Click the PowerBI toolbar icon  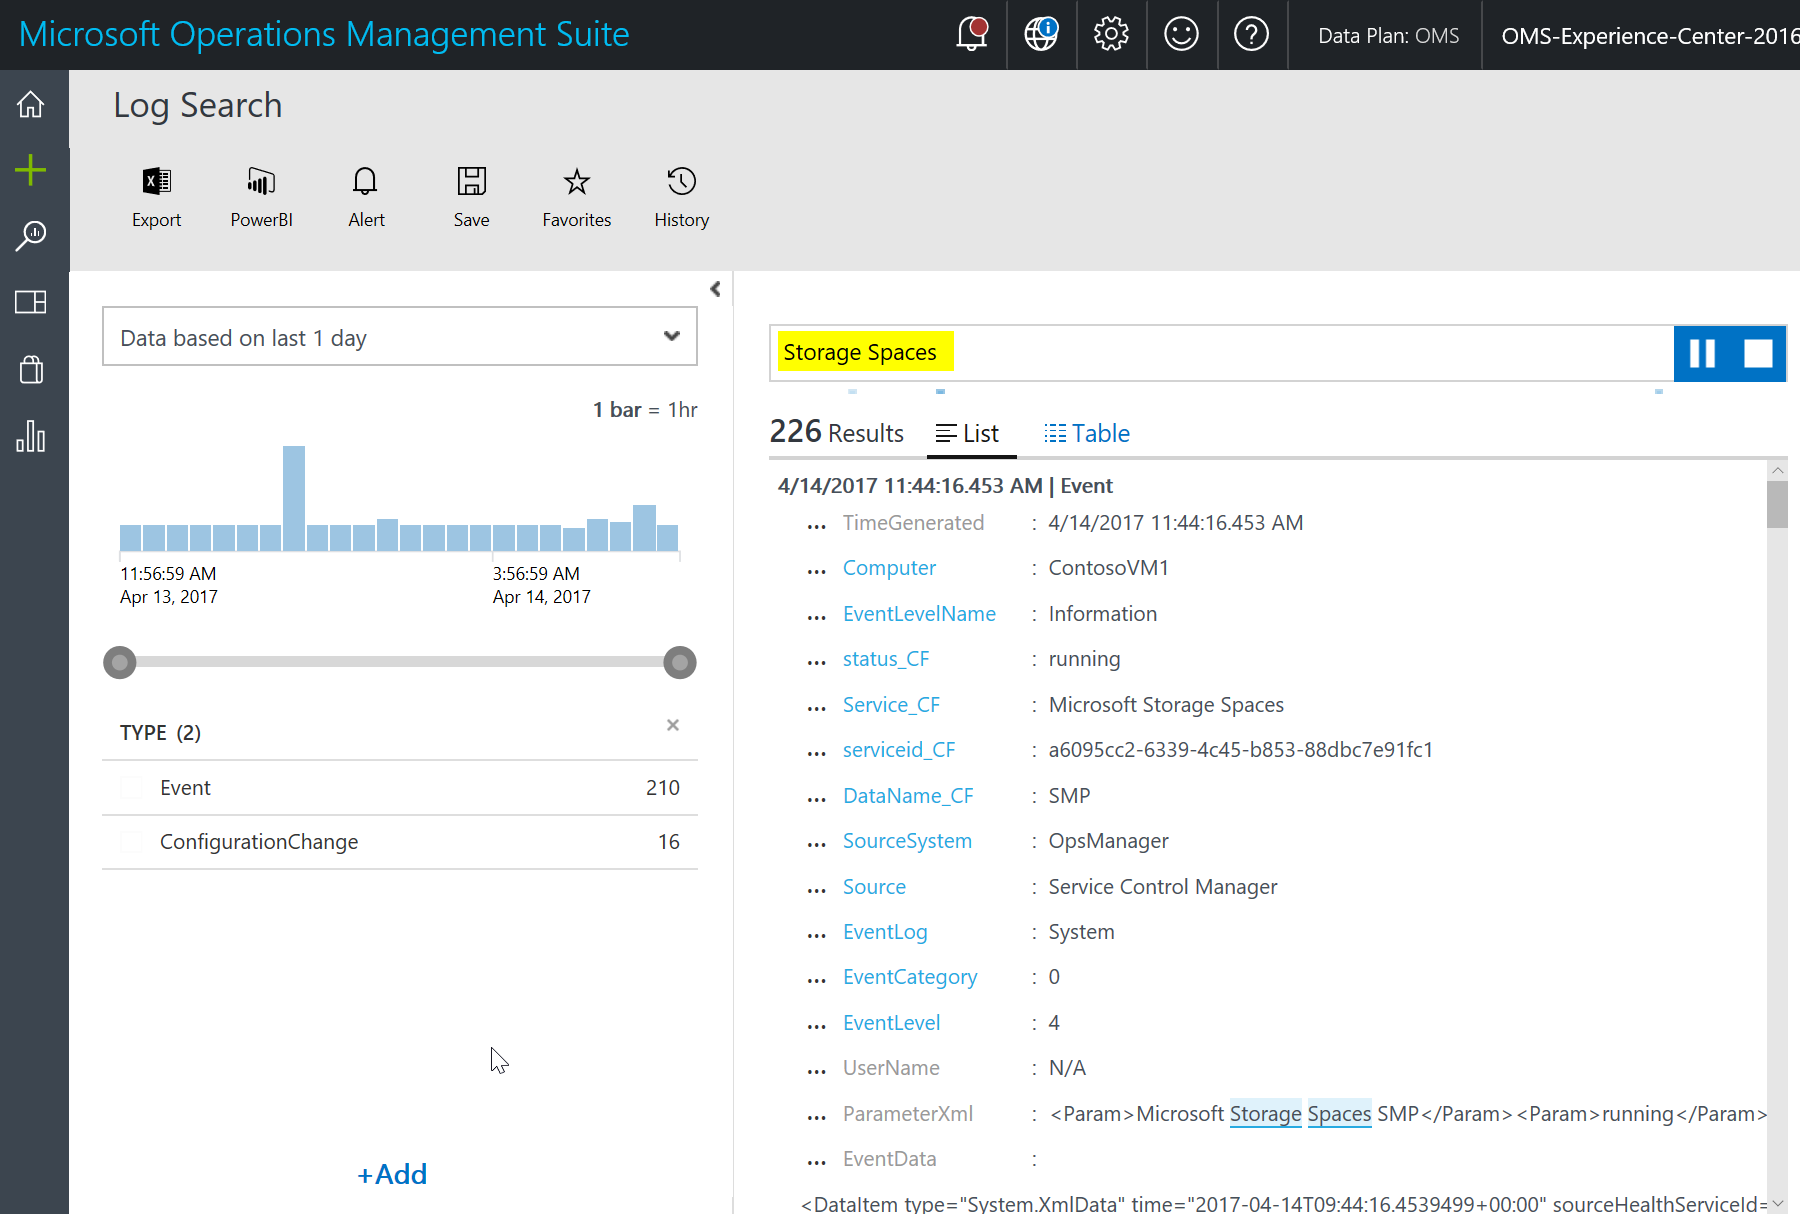(262, 198)
